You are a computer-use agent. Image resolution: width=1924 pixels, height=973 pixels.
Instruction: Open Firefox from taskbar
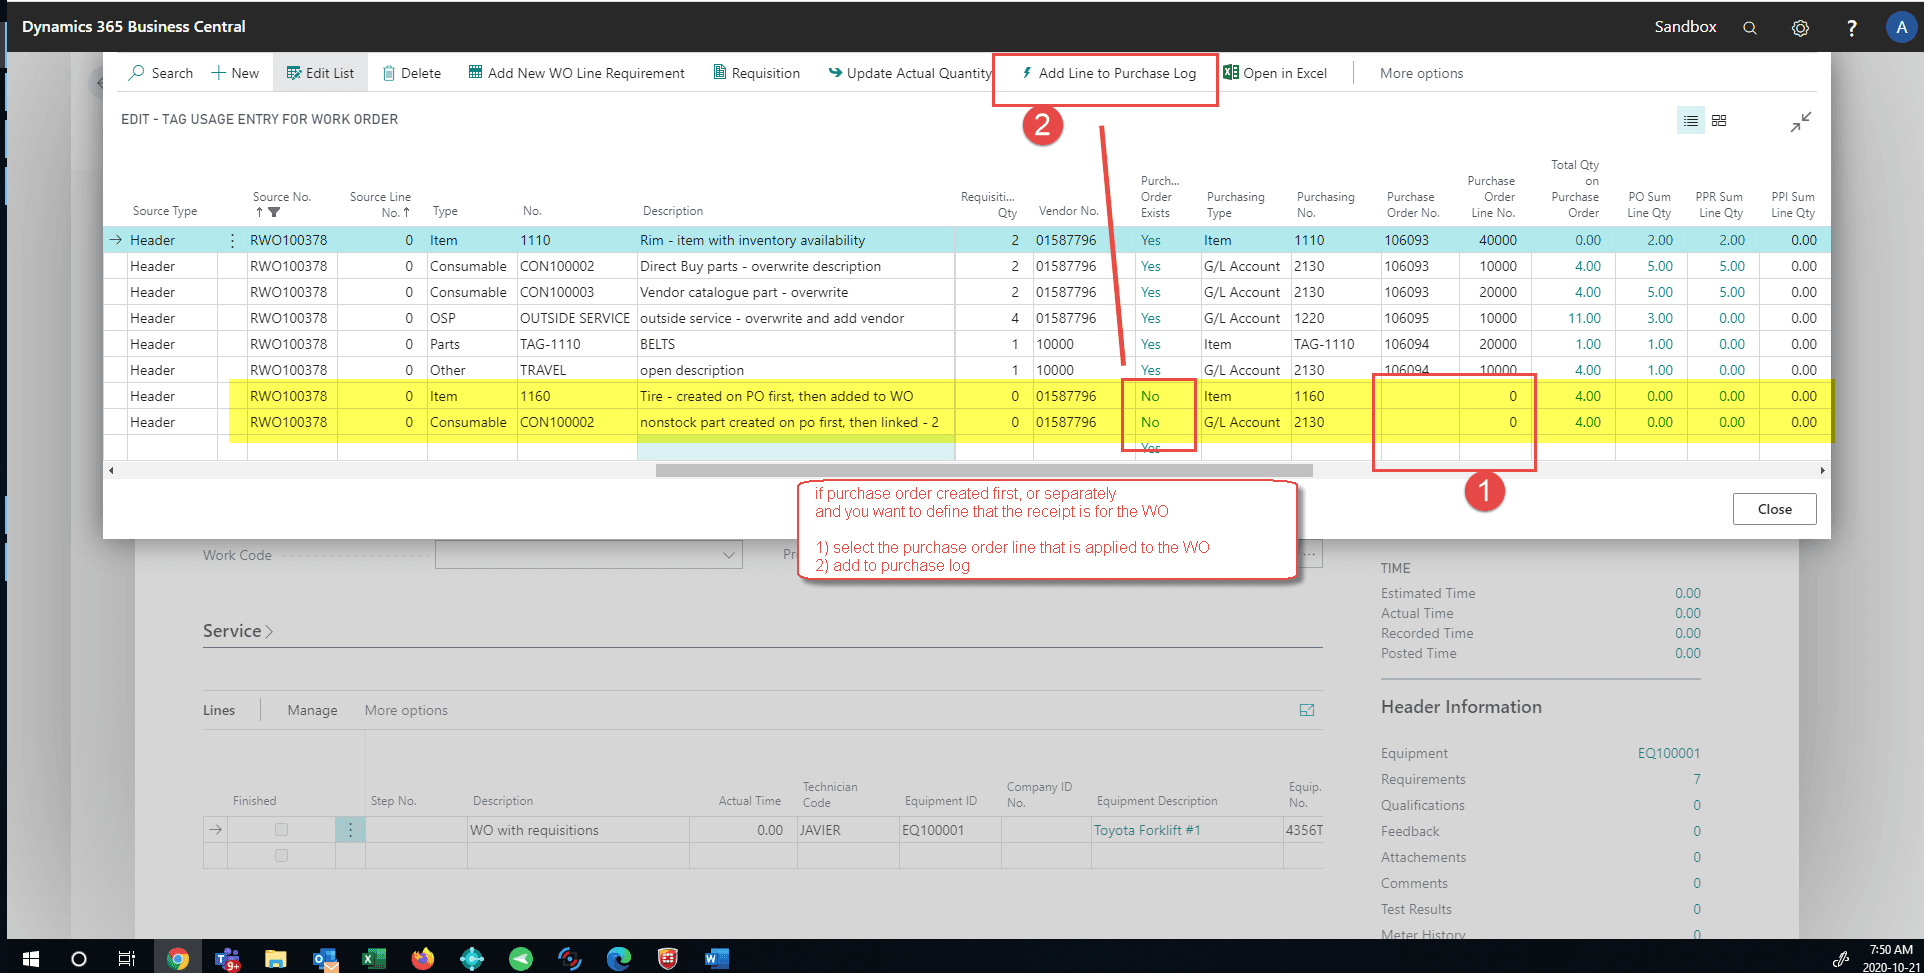tap(423, 959)
